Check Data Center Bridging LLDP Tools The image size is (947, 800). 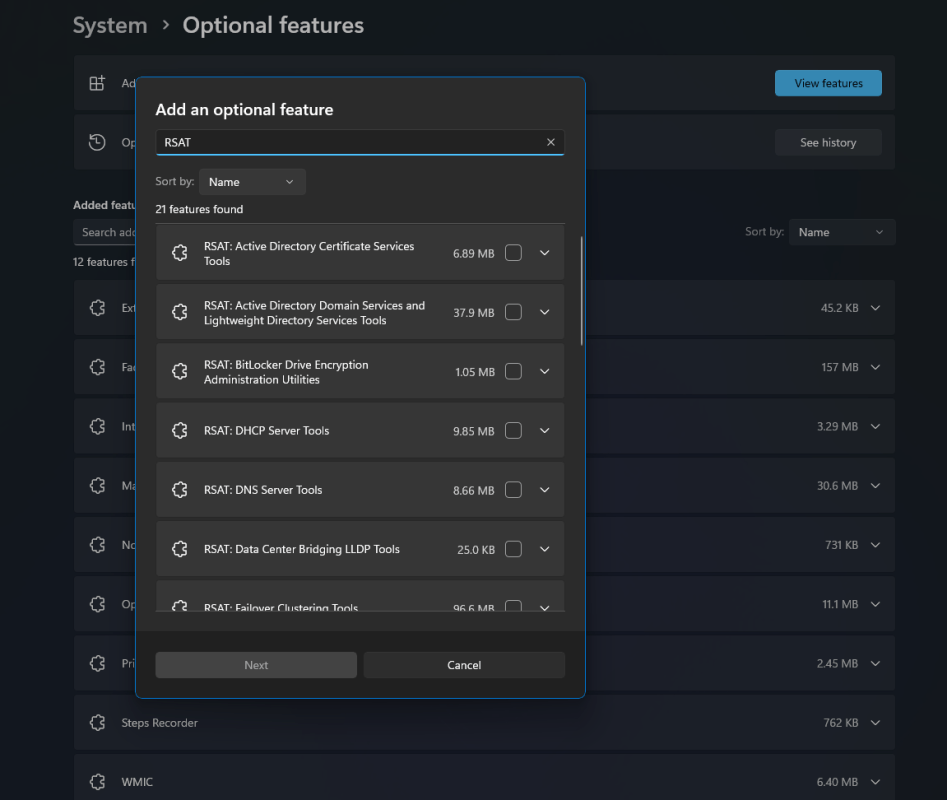pos(513,549)
